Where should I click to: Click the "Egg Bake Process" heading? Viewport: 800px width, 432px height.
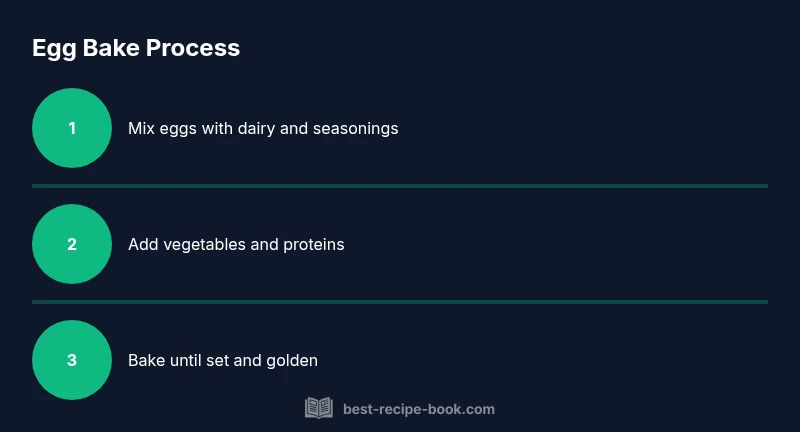136,47
